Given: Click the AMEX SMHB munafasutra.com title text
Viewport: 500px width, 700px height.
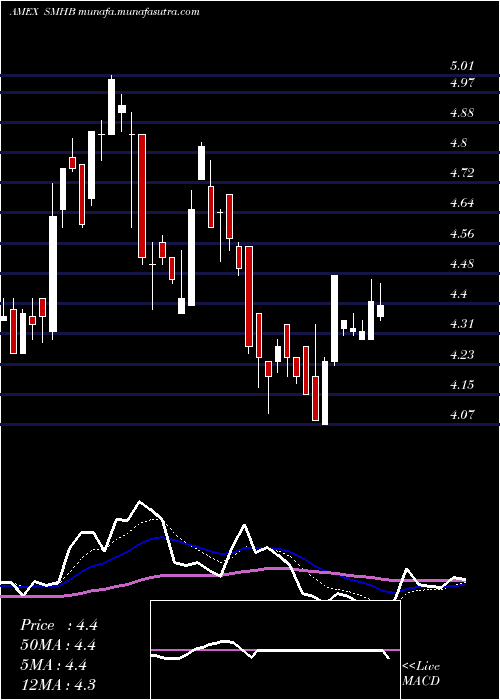Looking at the screenshot, I should click(x=104, y=12).
